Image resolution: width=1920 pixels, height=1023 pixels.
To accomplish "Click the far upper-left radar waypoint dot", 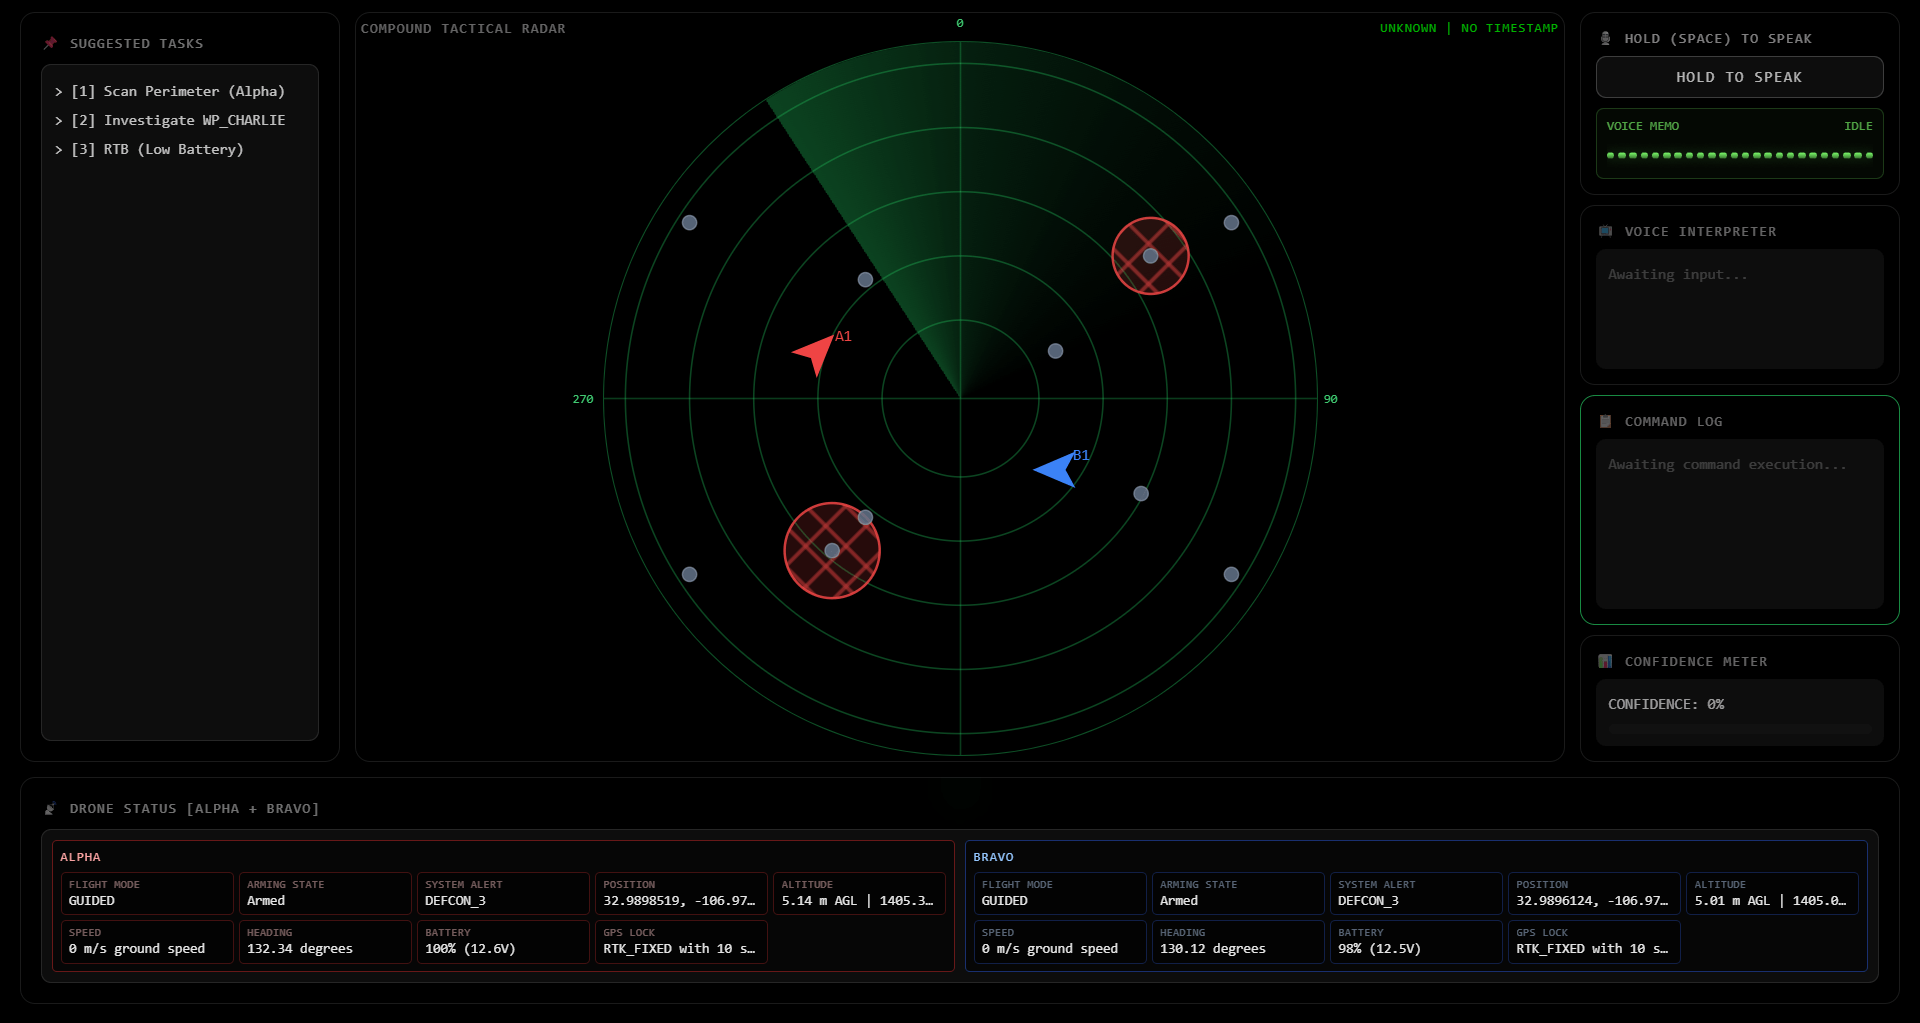I will (689, 222).
